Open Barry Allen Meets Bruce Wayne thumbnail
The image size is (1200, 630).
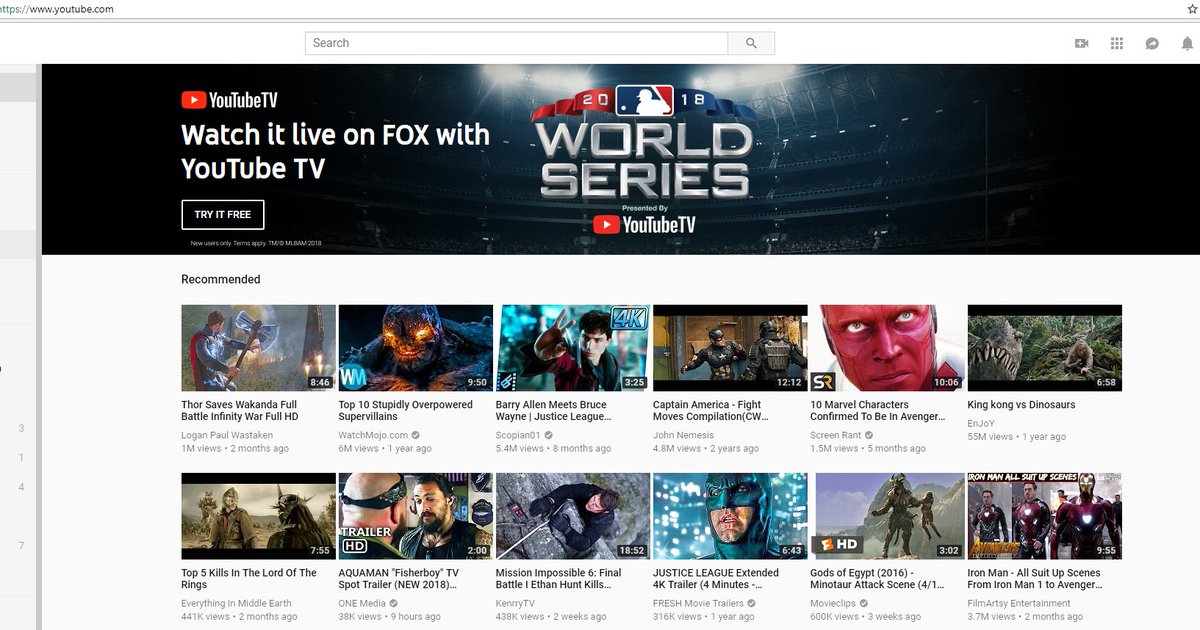(573, 348)
